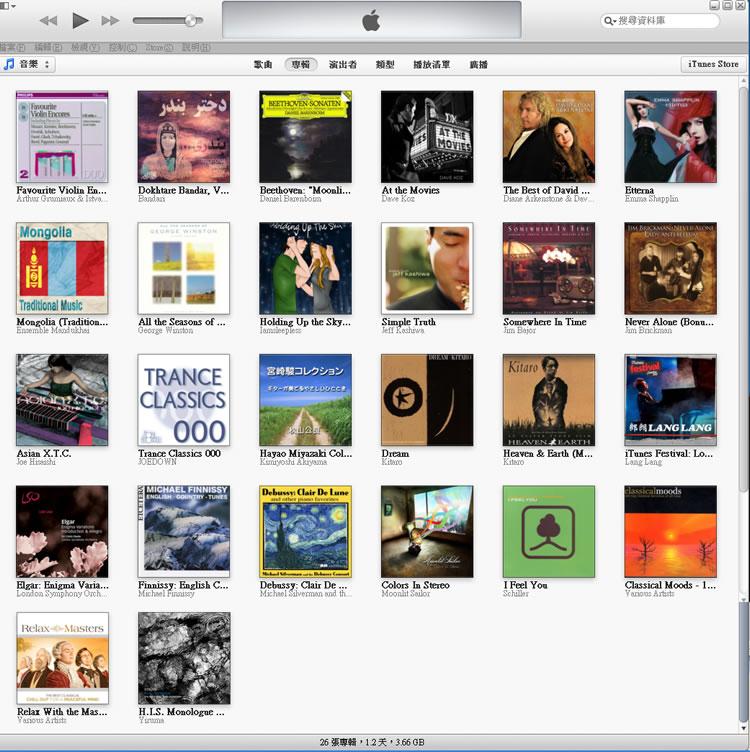
Task: Switch to the 類型 tab
Action: point(385,64)
